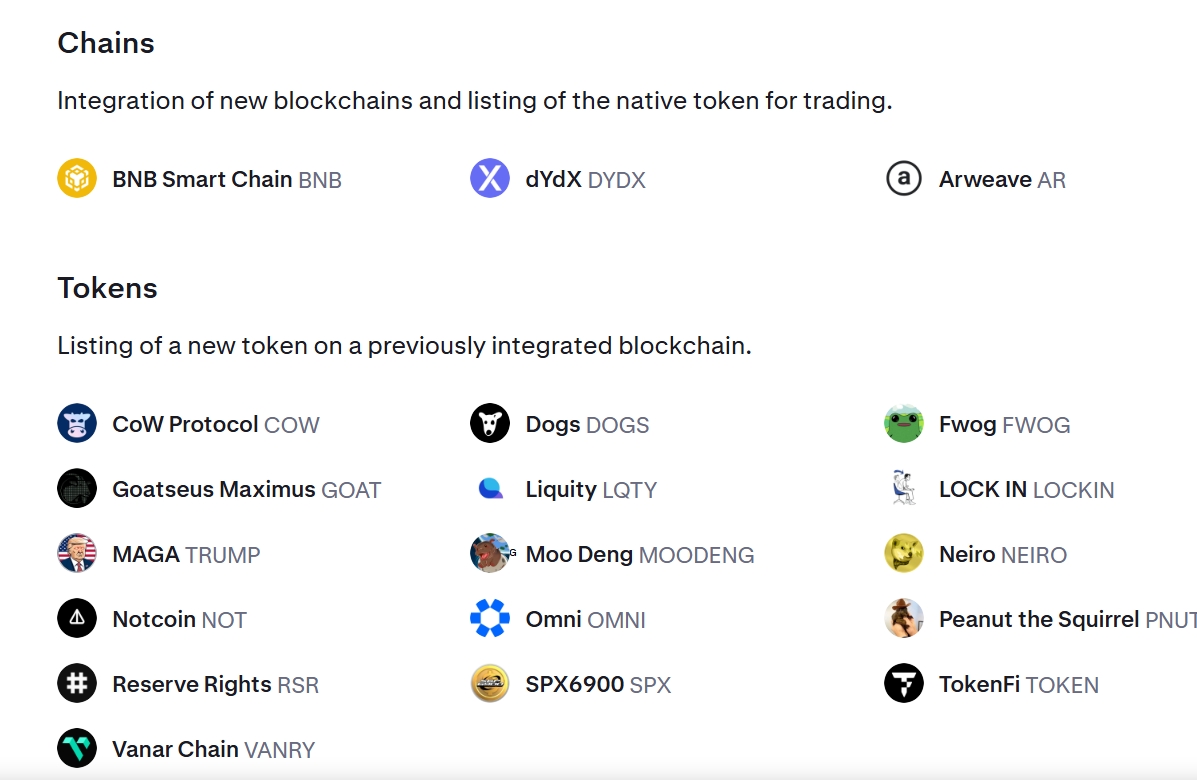Open the Reserve Rights RSR link
This screenshot has width=1197, height=780.
point(215,684)
